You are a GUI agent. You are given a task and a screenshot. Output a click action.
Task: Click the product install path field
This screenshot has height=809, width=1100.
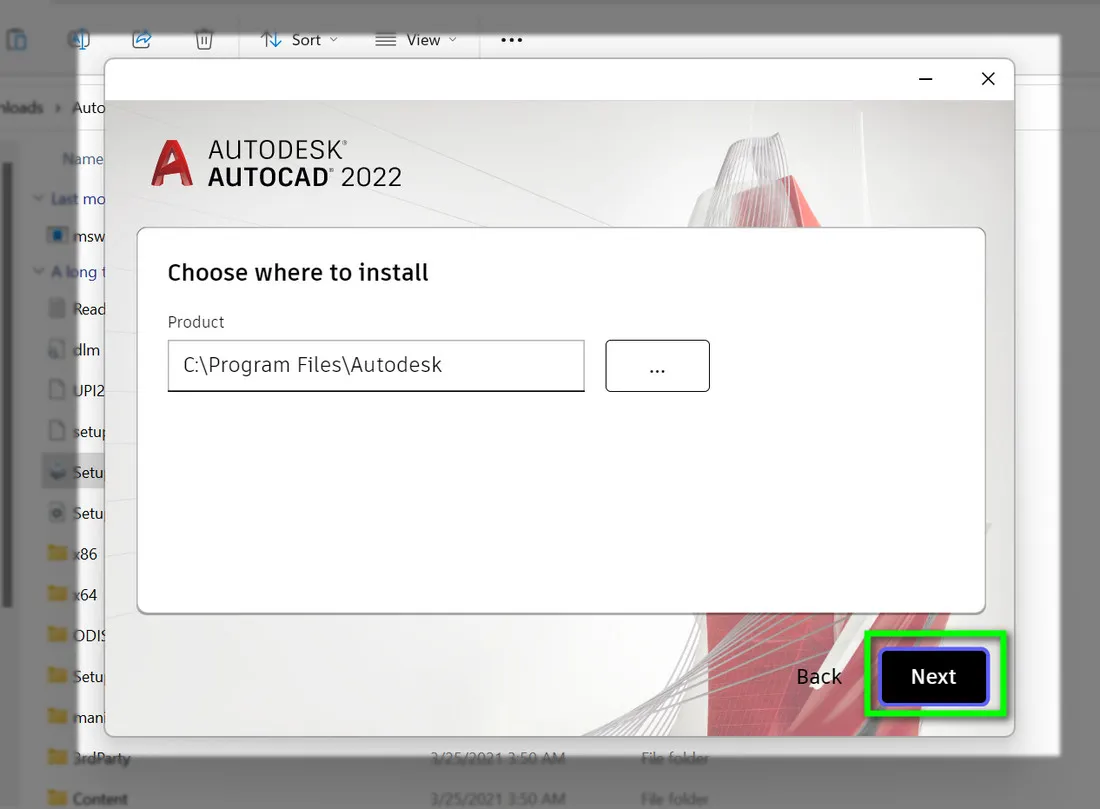tap(375, 365)
